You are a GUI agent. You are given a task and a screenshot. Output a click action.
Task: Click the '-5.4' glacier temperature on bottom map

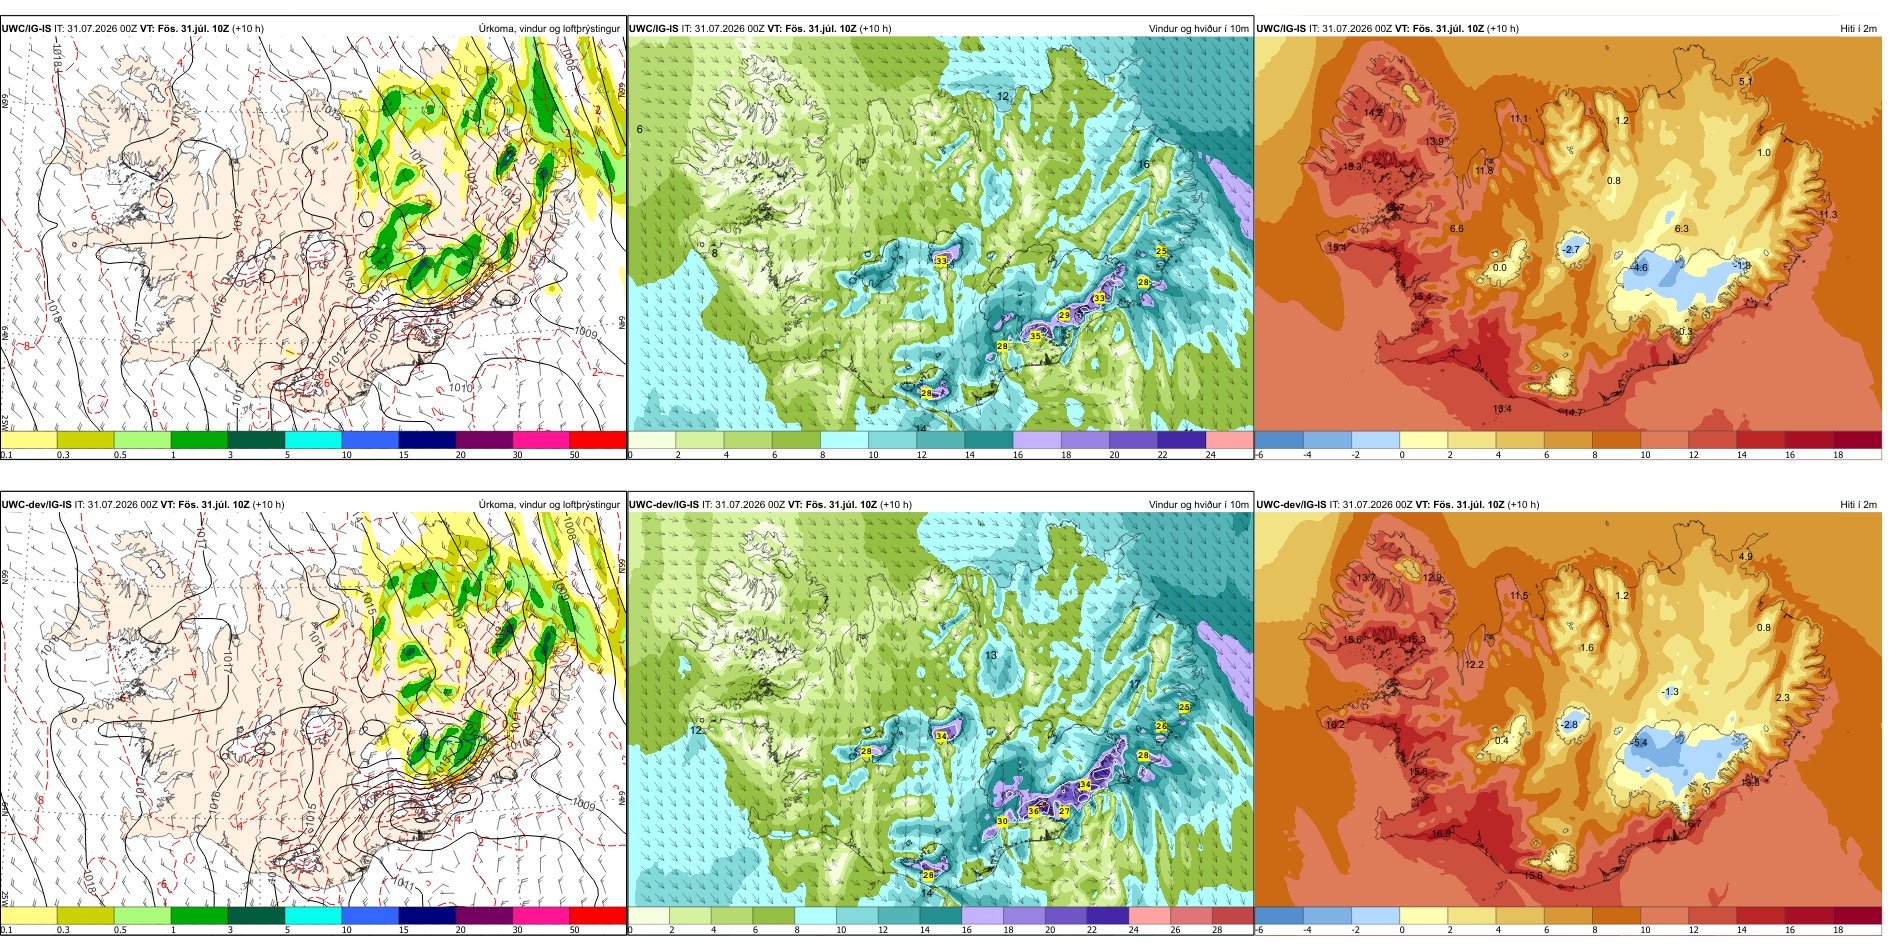[x=1639, y=742]
